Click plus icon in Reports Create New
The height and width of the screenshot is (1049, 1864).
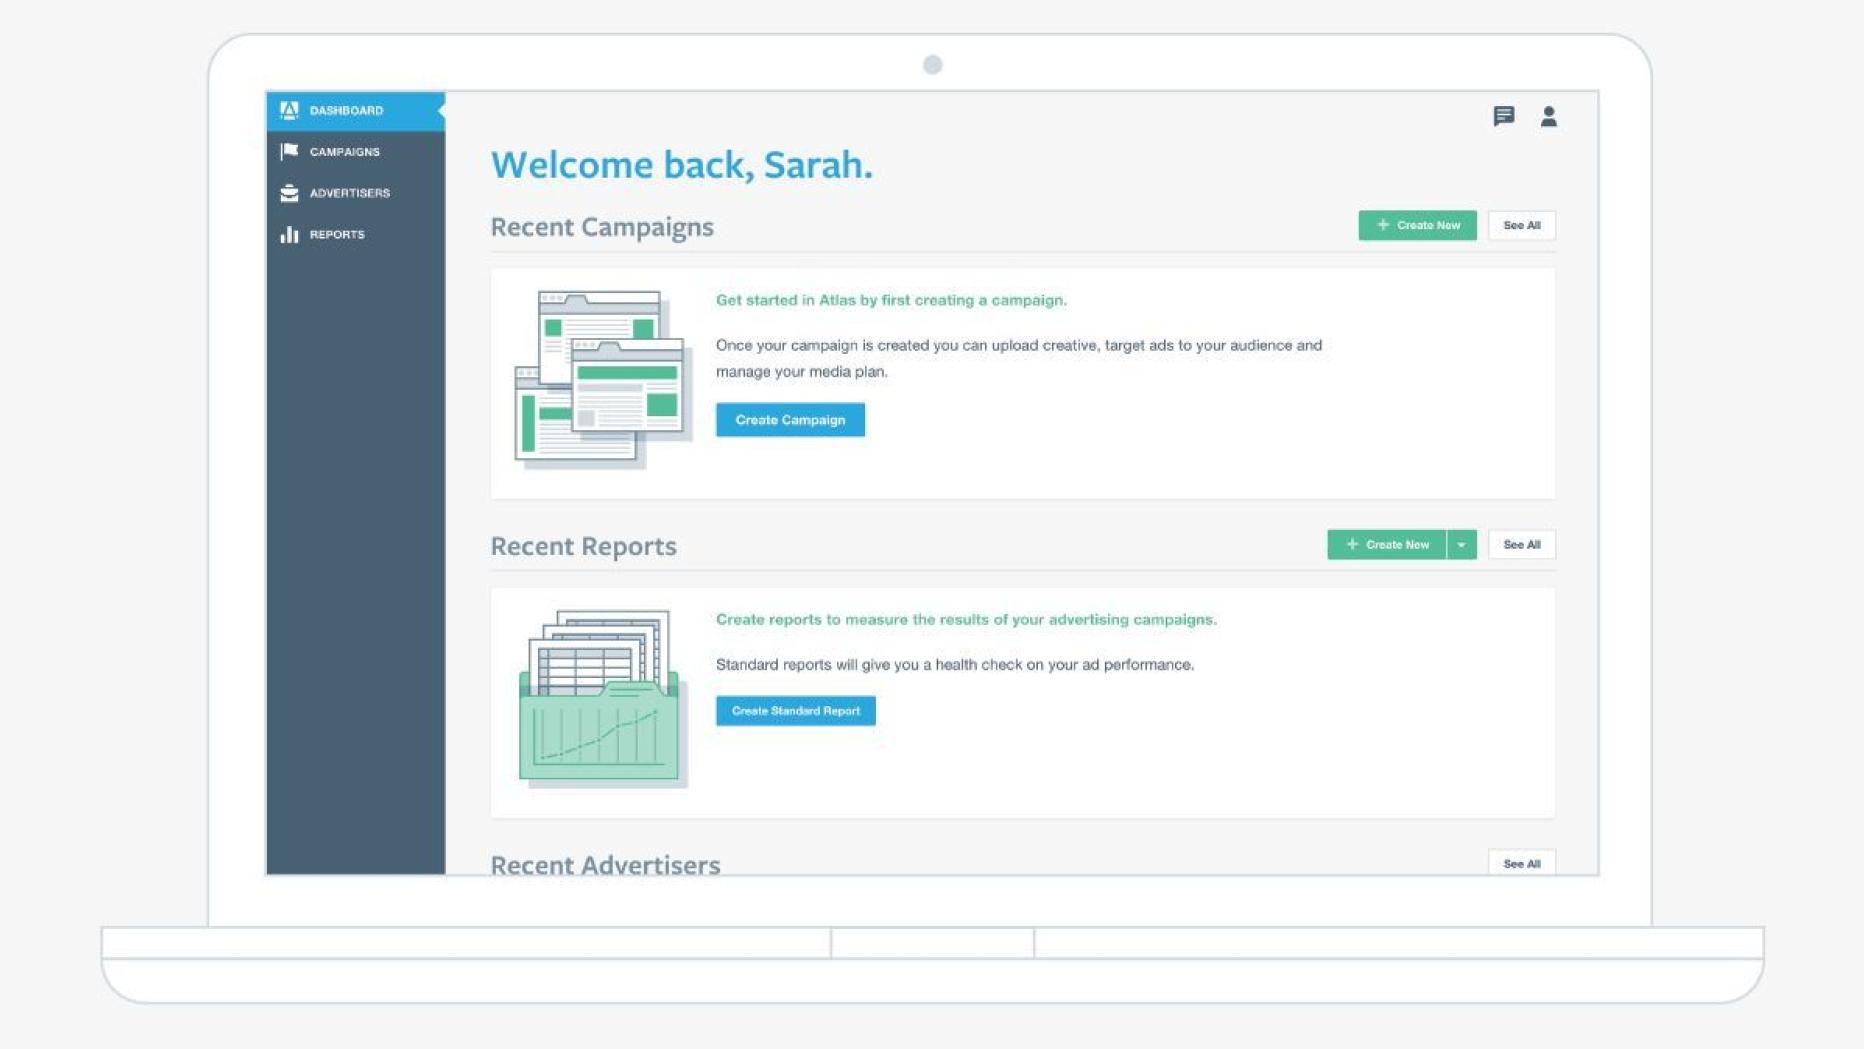point(1352,544)
